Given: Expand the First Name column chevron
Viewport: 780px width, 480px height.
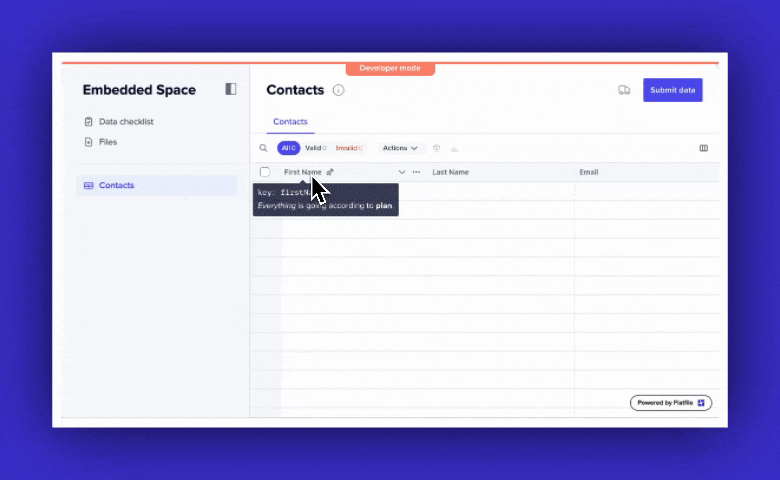Looking at the screenshot, I should 401,172.
